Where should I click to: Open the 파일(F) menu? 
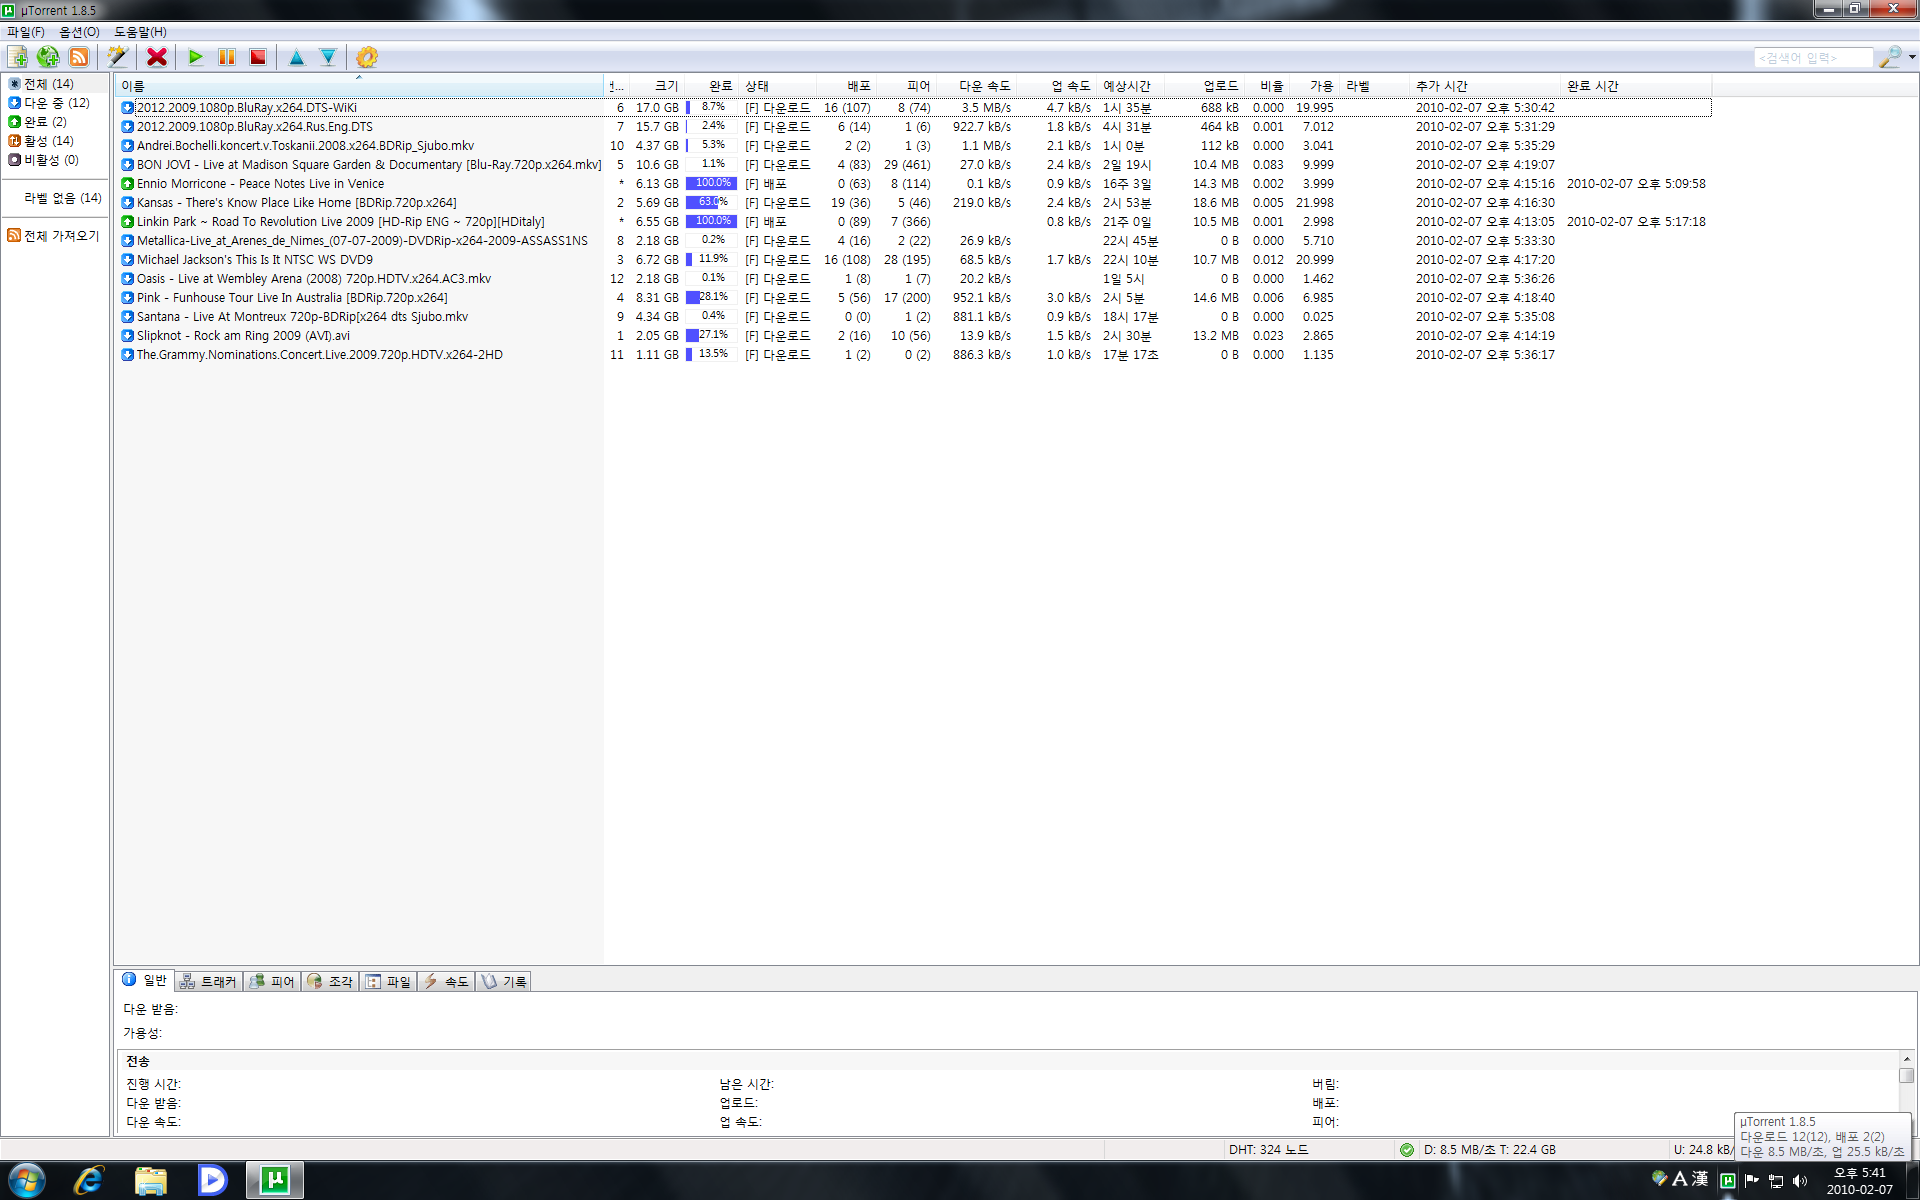26,32
